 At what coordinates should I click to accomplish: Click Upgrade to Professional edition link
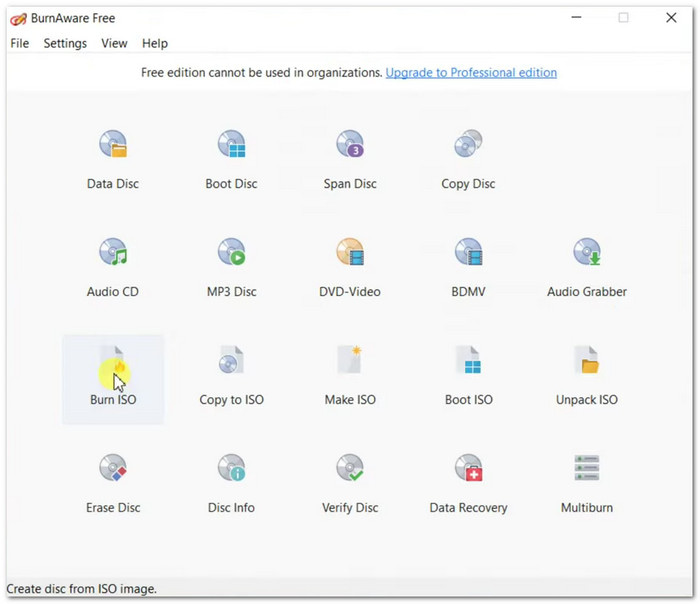coord(471,73)
